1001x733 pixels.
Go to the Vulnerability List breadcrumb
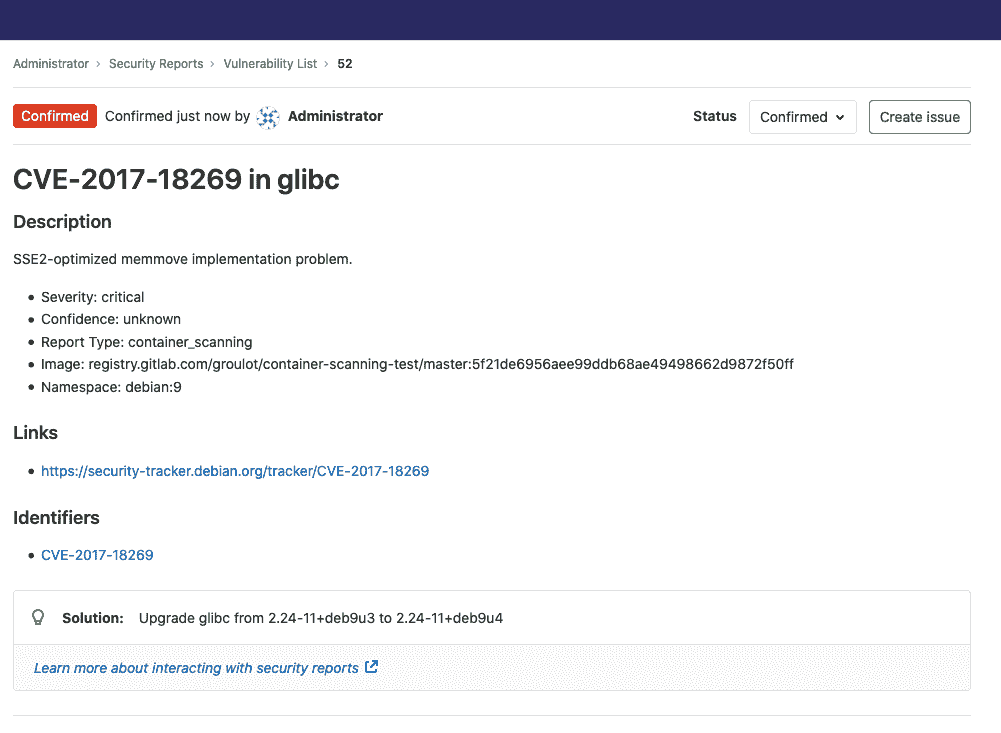(270, 63)
